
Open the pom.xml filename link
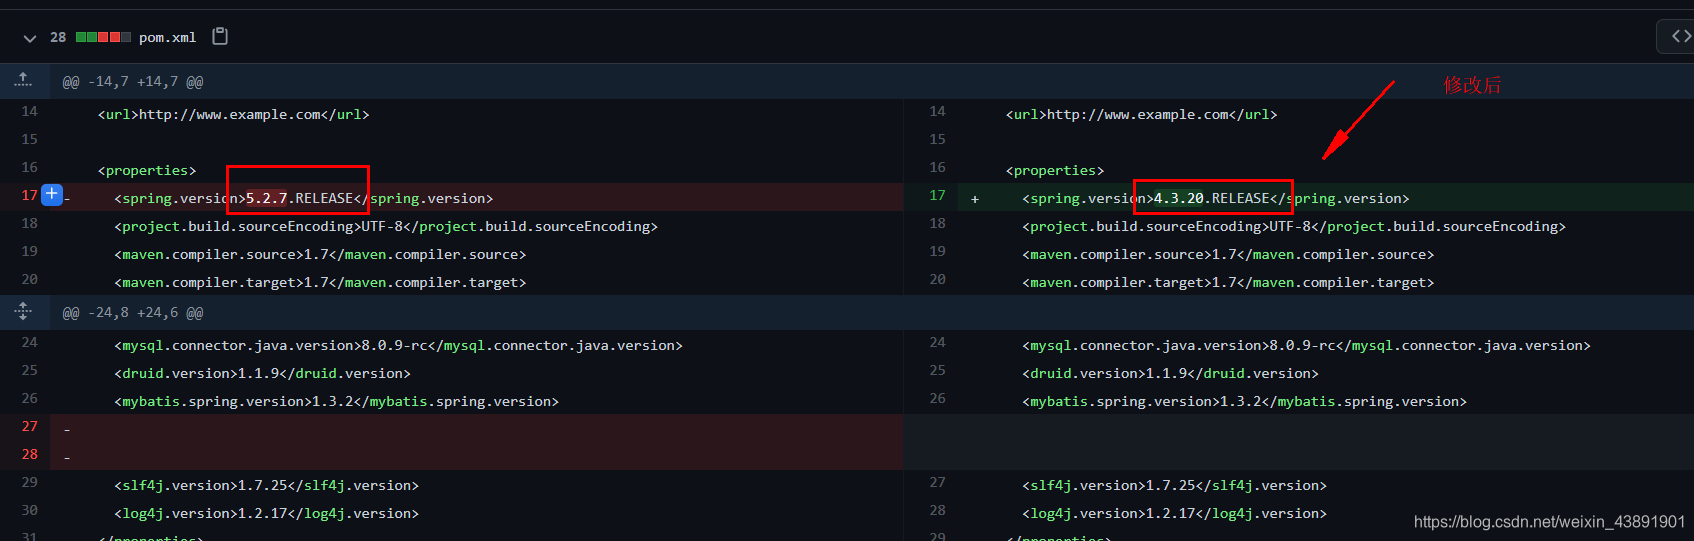tap(167, 38)
